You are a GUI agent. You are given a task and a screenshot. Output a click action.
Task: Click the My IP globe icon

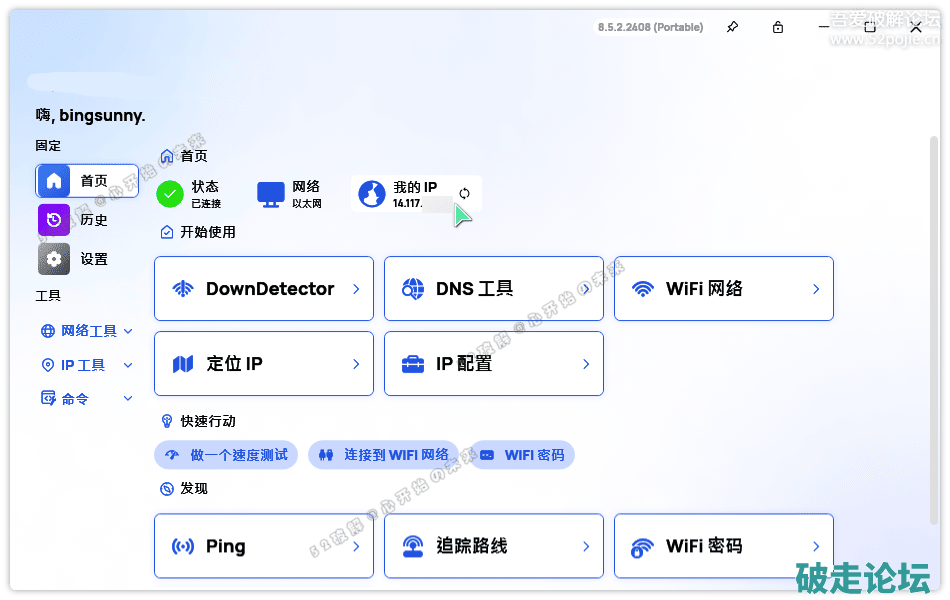click(372, 194)
